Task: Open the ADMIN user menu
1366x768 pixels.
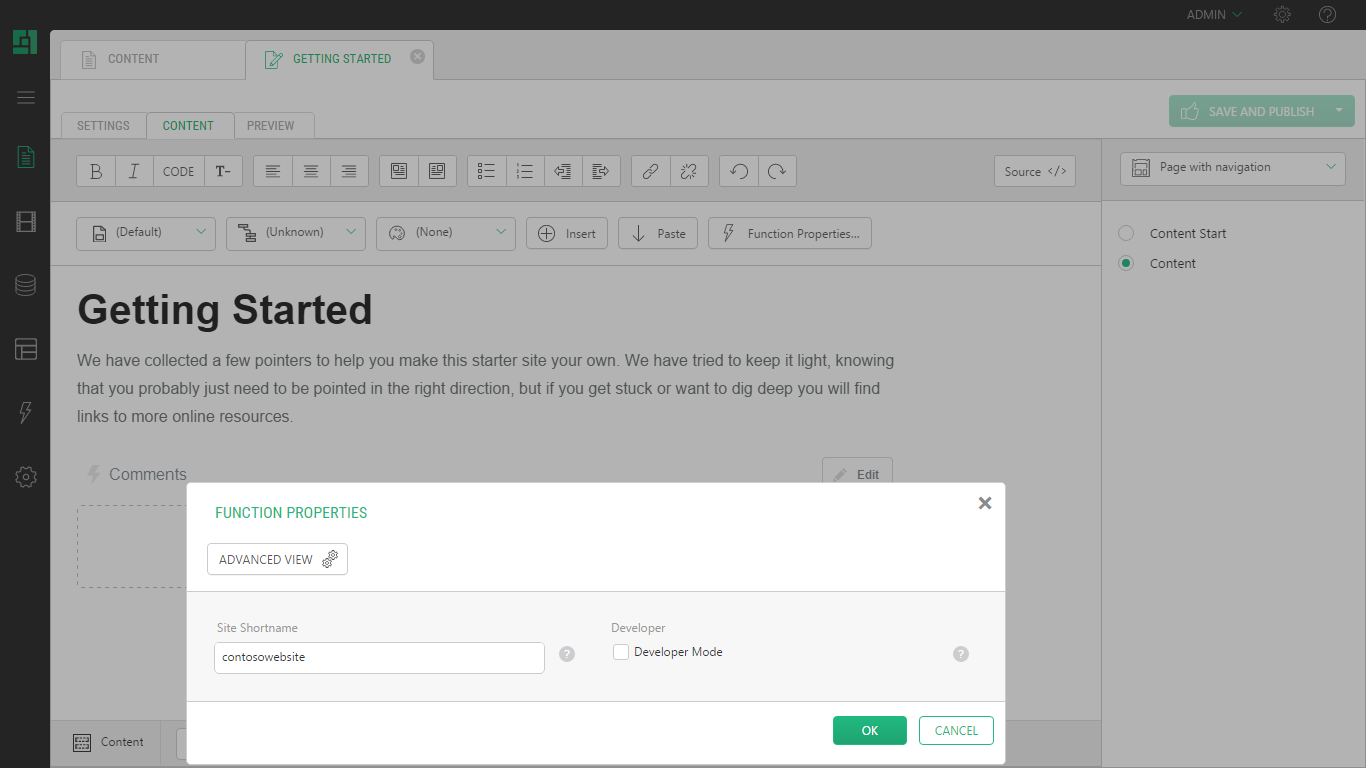Action: point(1213,15)
